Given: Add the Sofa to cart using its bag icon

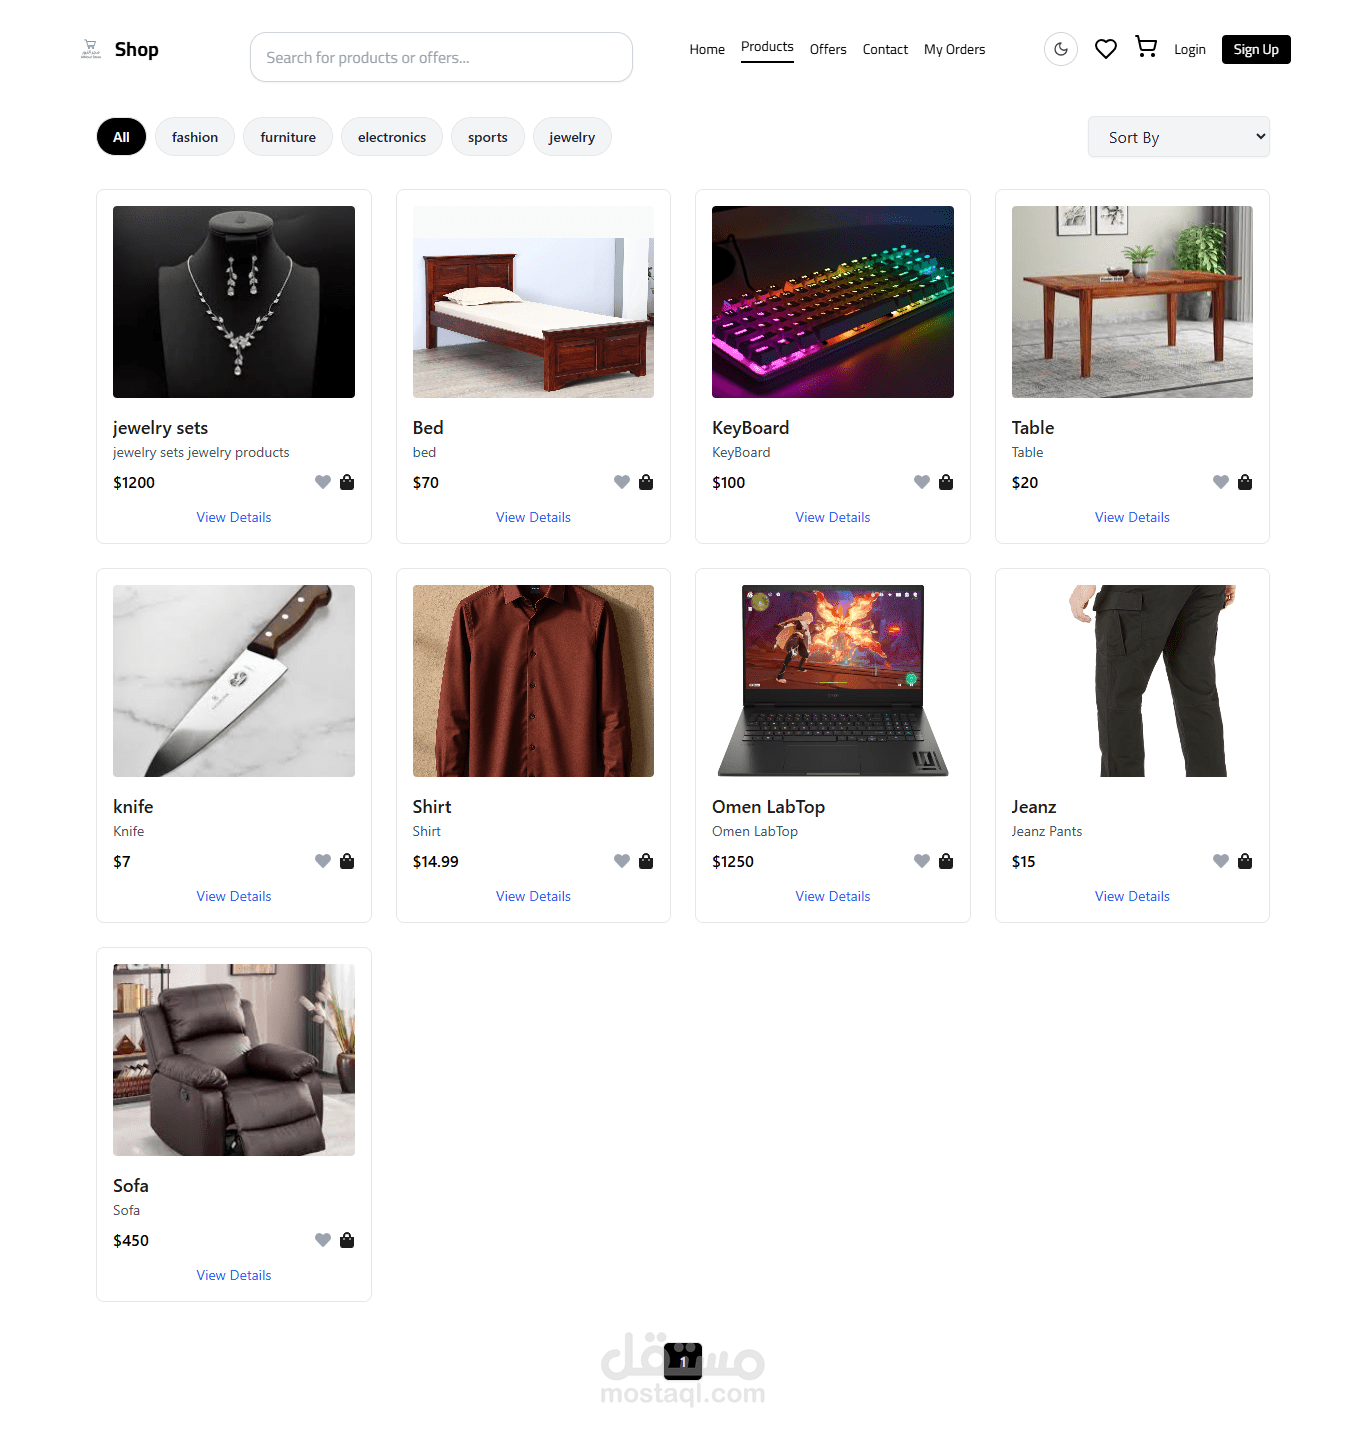Looking at the screenshot, I should tap(347, 1240).
